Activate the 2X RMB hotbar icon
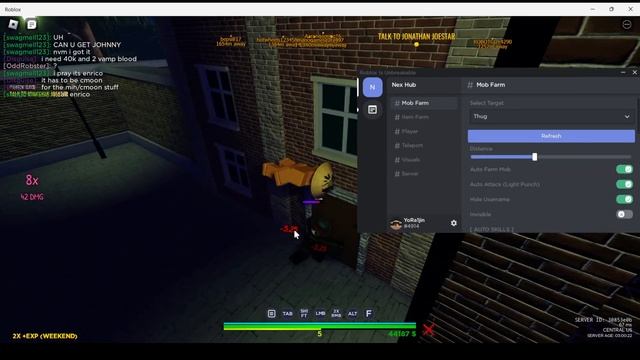The width and height of the screenshot is (640, 360). [x=336, y=313]
